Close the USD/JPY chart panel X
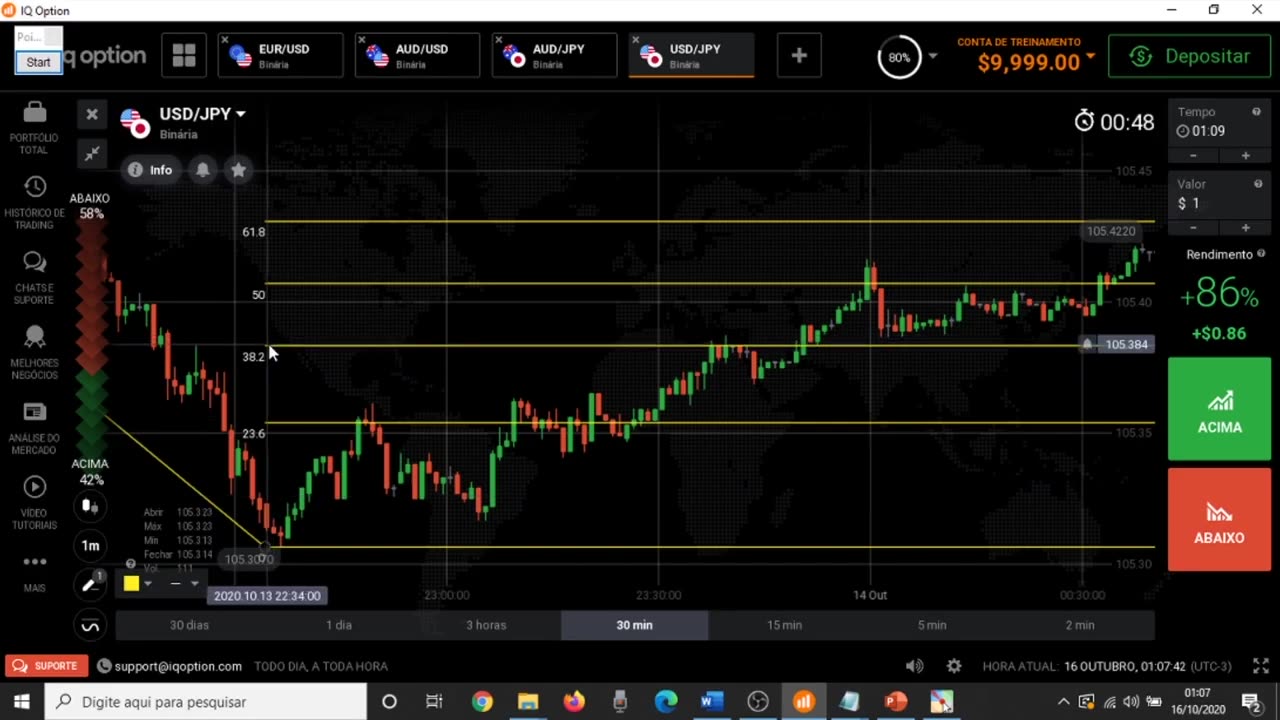The width and height of the screenshot is (1280, 720). click(92, 114)
